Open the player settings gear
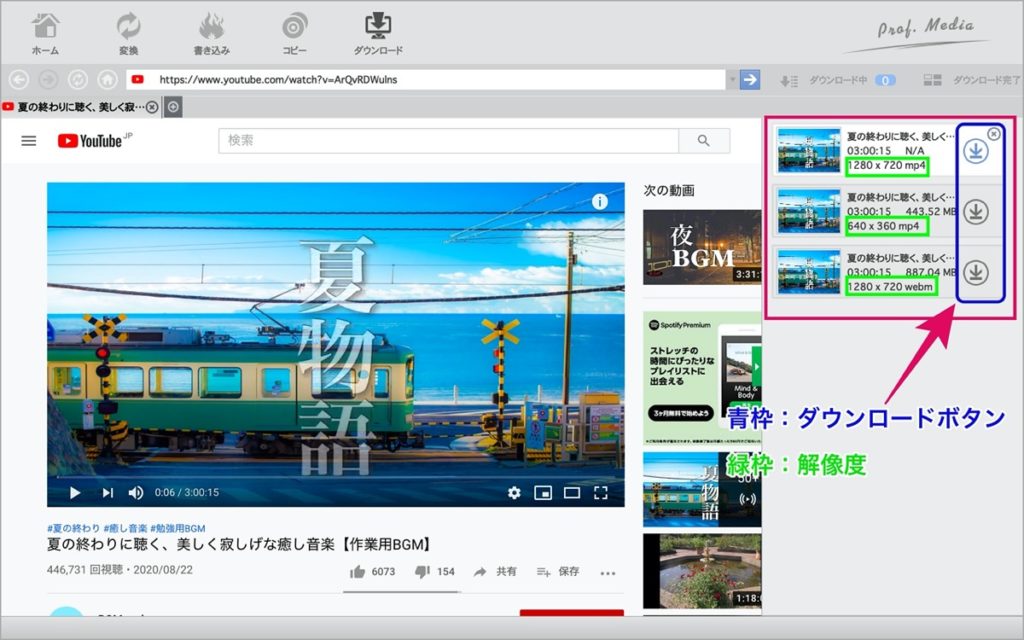The width and height of the screenshot is (1024, 640). click(x=515, y=492)
